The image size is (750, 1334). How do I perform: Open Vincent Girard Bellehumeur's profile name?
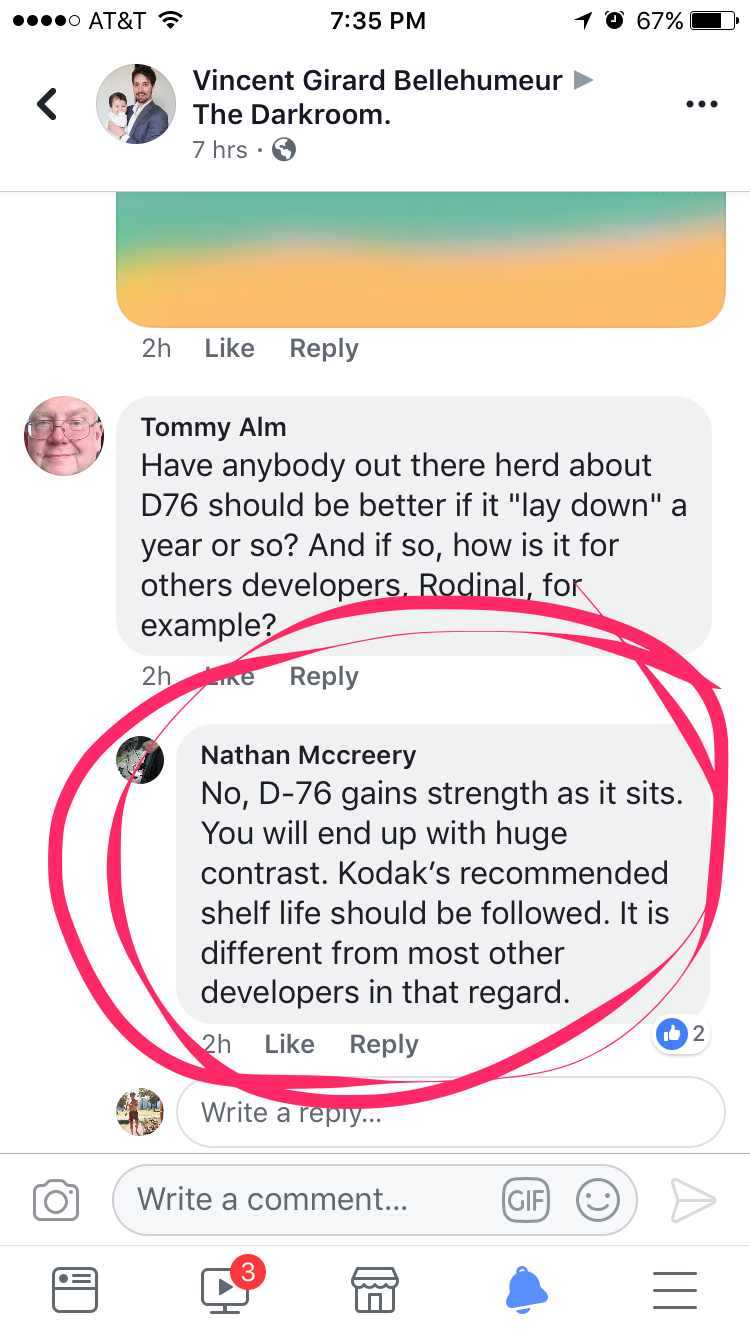click(x=377, y=80)
